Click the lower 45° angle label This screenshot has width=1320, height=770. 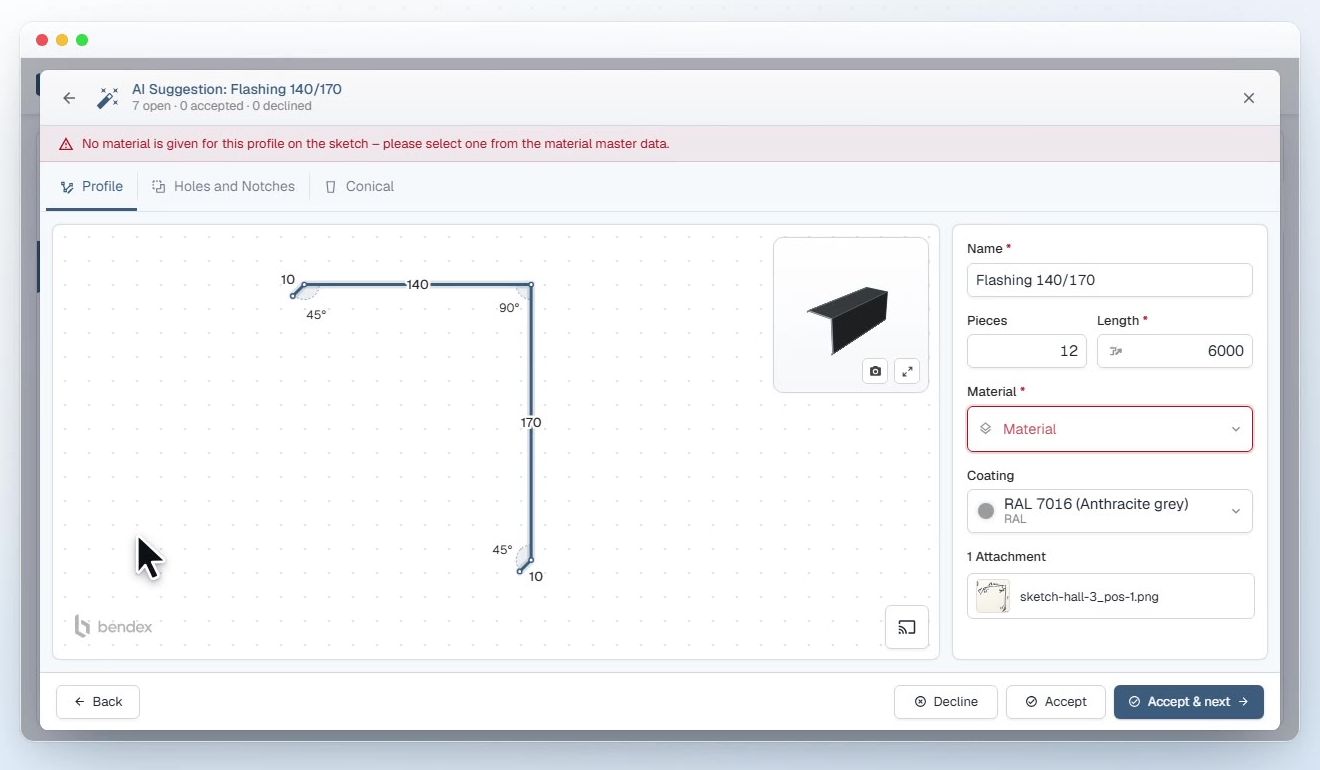pyautogui.click(x=502, y=550)
